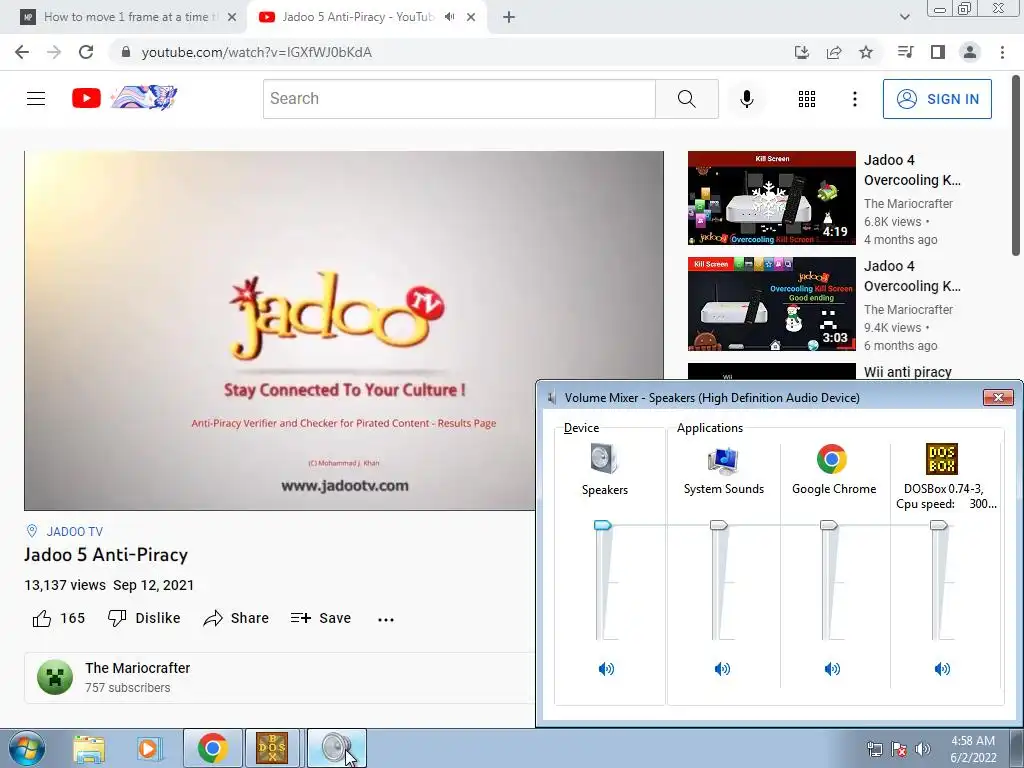Viewport: 1024px width, 768px height.
Task: Open the Wii anti piracy video title
Action: tap(907, 372)
